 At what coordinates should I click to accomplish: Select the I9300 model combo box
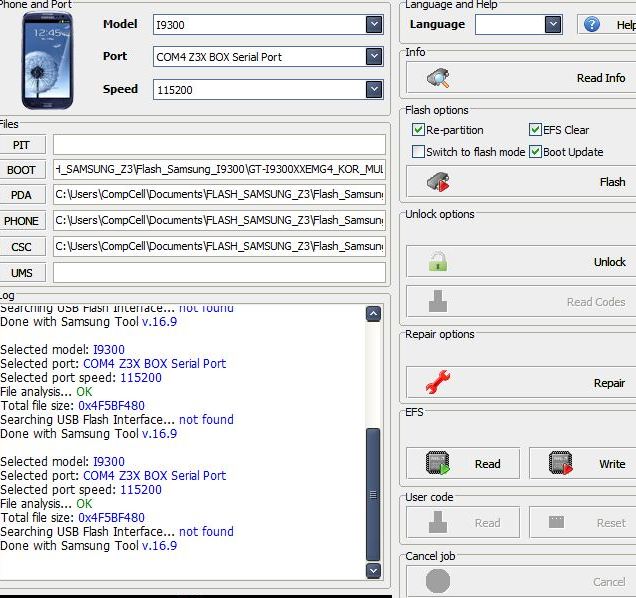268,24
